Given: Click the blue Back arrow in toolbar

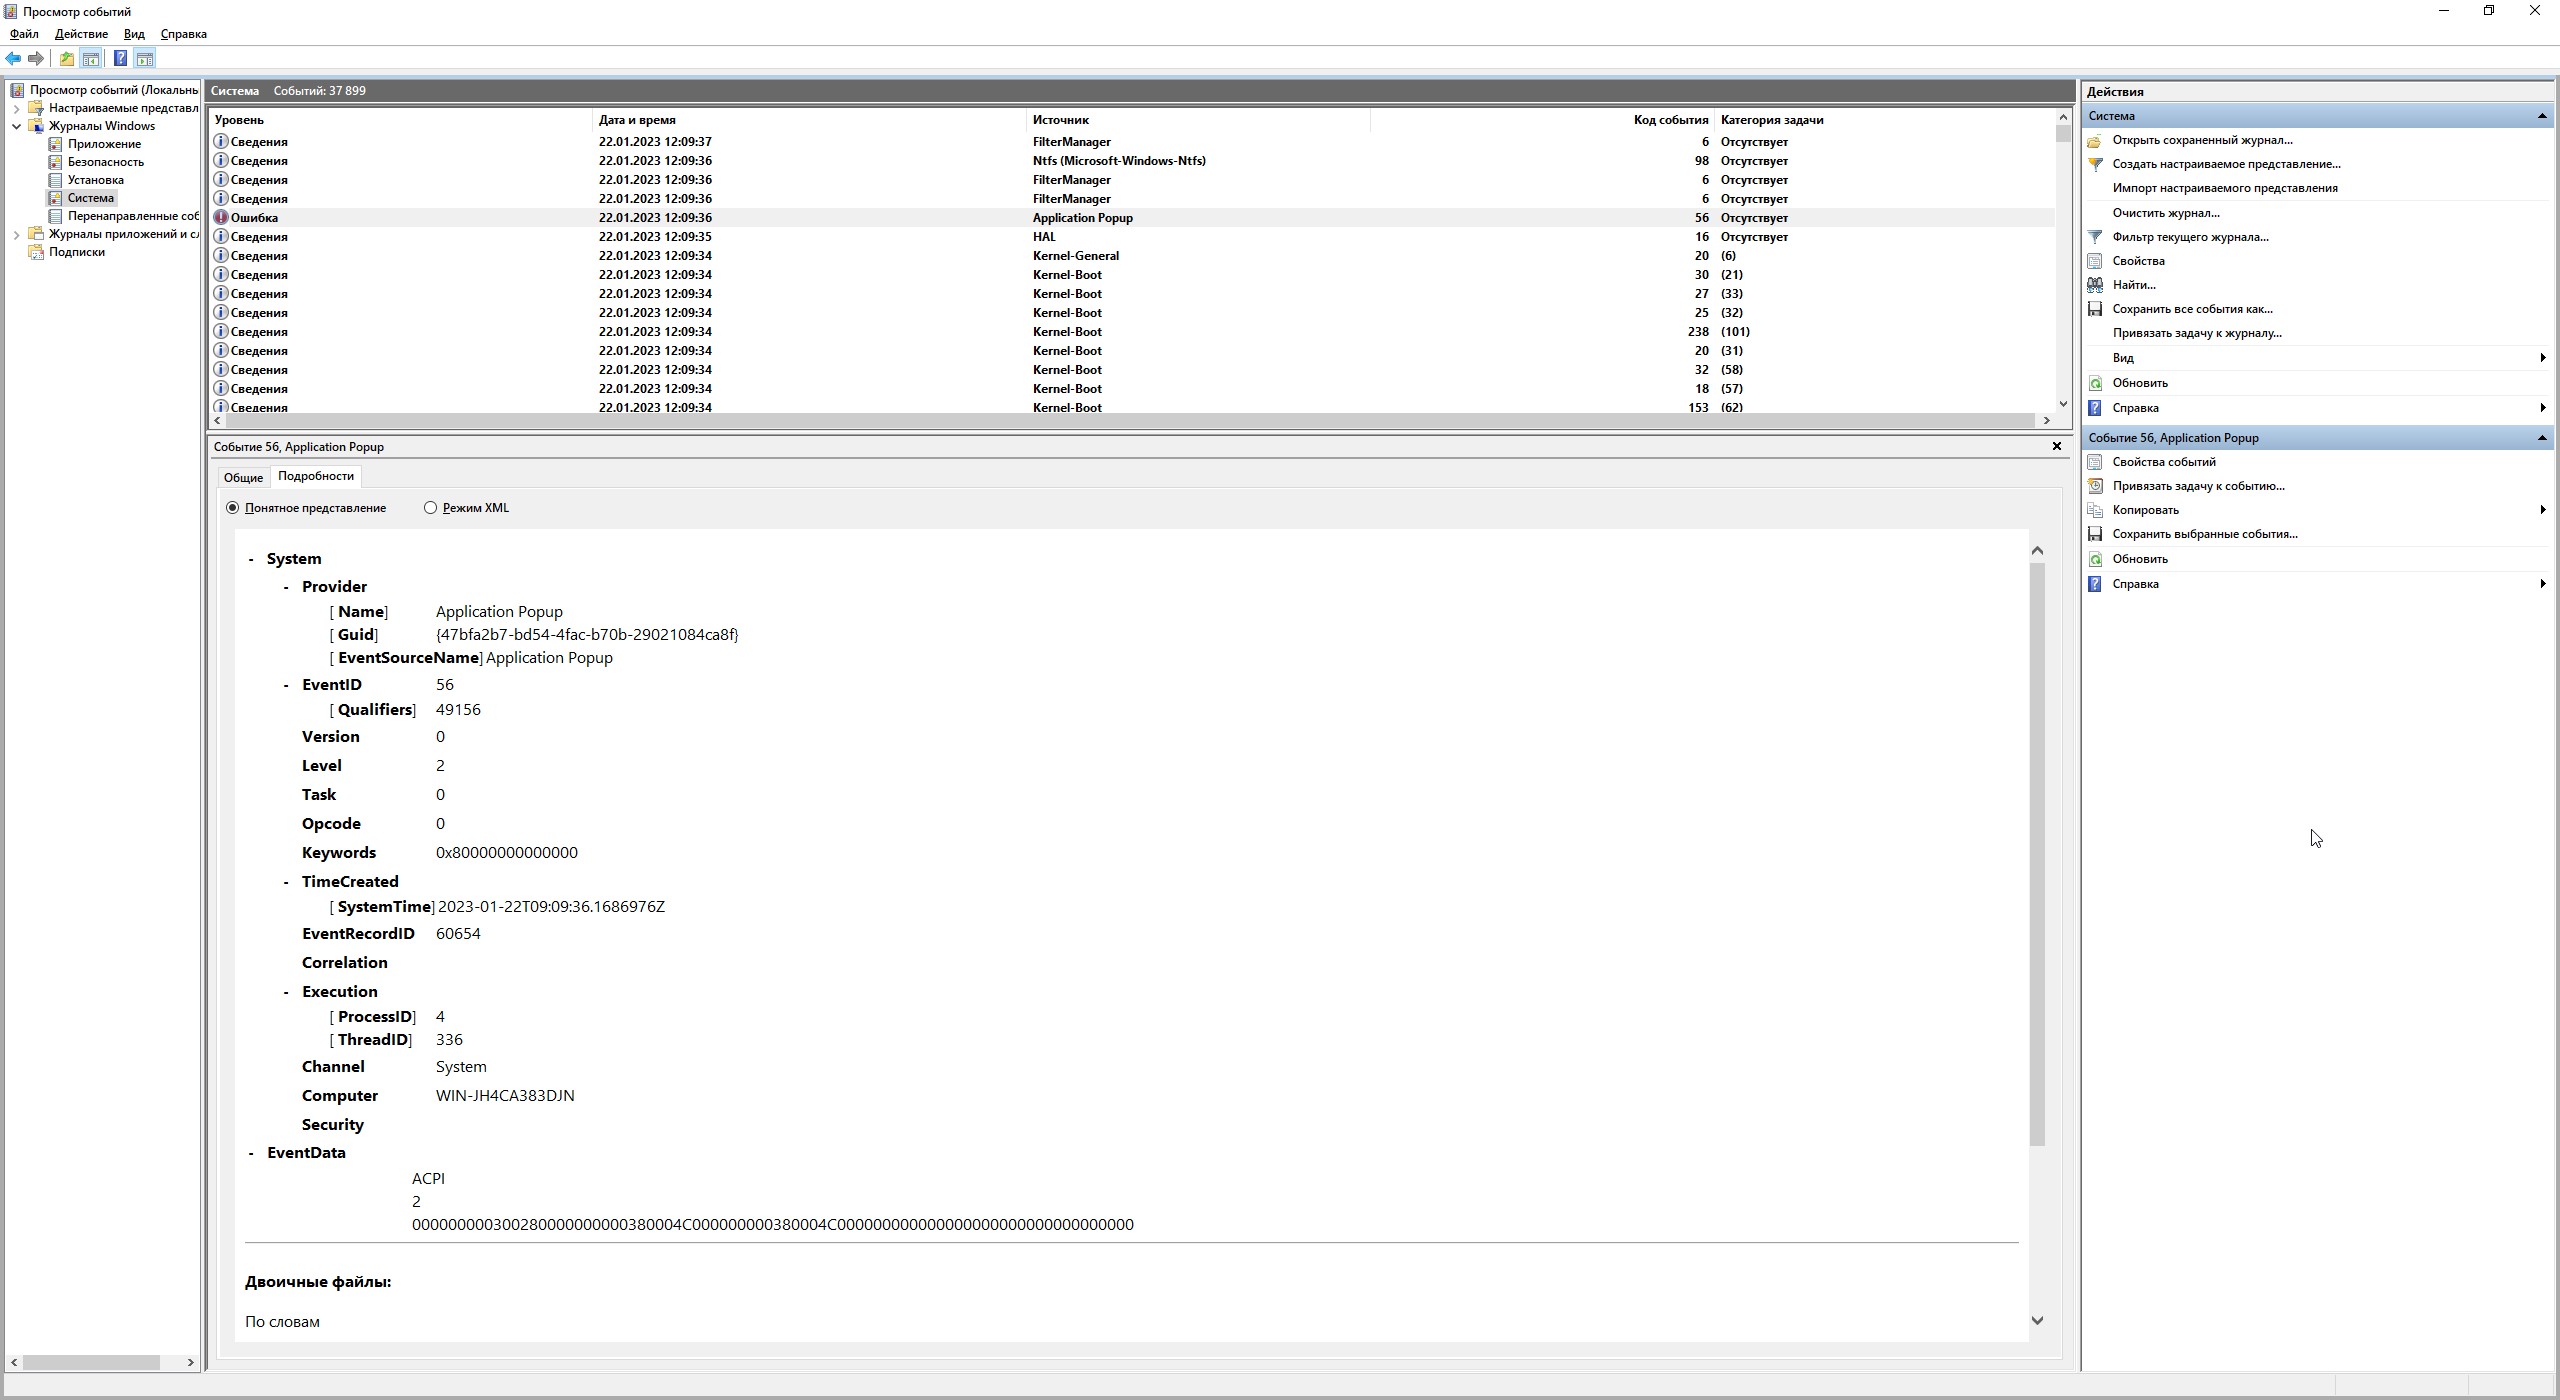Looking at the screenshot, I should 13,59.
